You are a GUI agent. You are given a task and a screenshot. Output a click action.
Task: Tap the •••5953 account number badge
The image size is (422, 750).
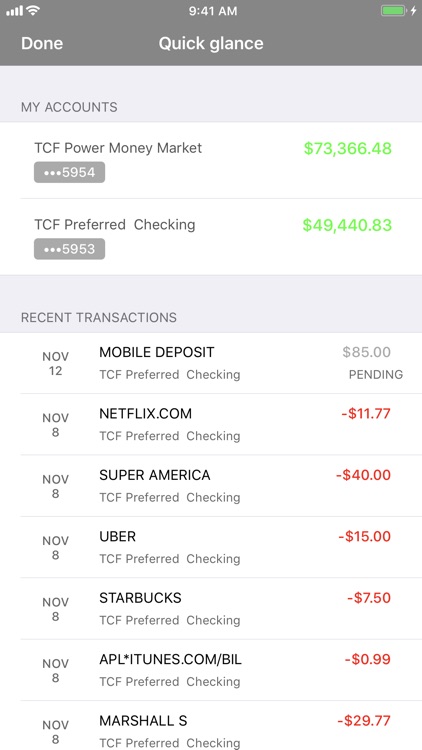point(69,249)
